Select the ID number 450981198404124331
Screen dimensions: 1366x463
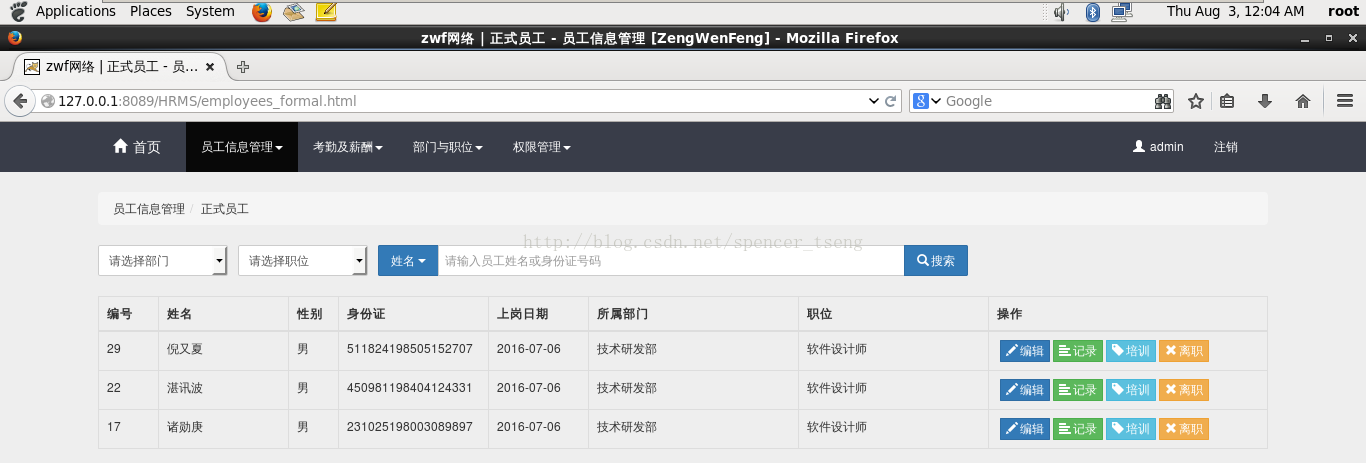pos(409,388)
